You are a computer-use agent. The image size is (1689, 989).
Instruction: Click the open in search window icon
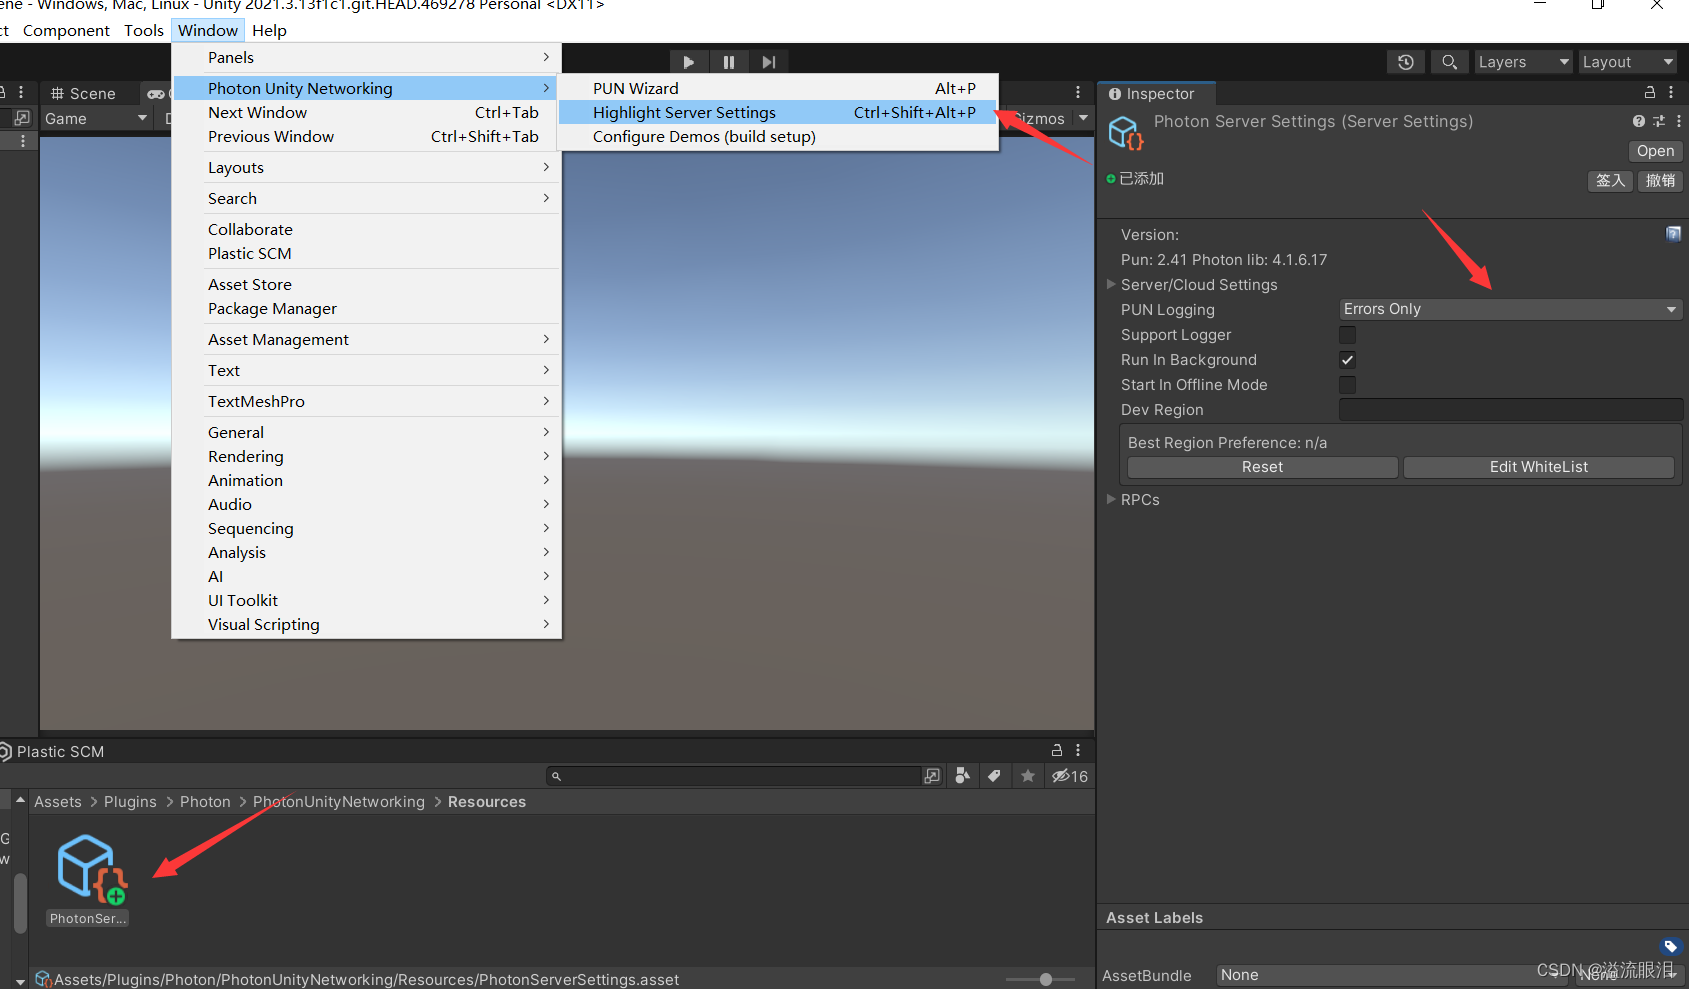[932, 776]
